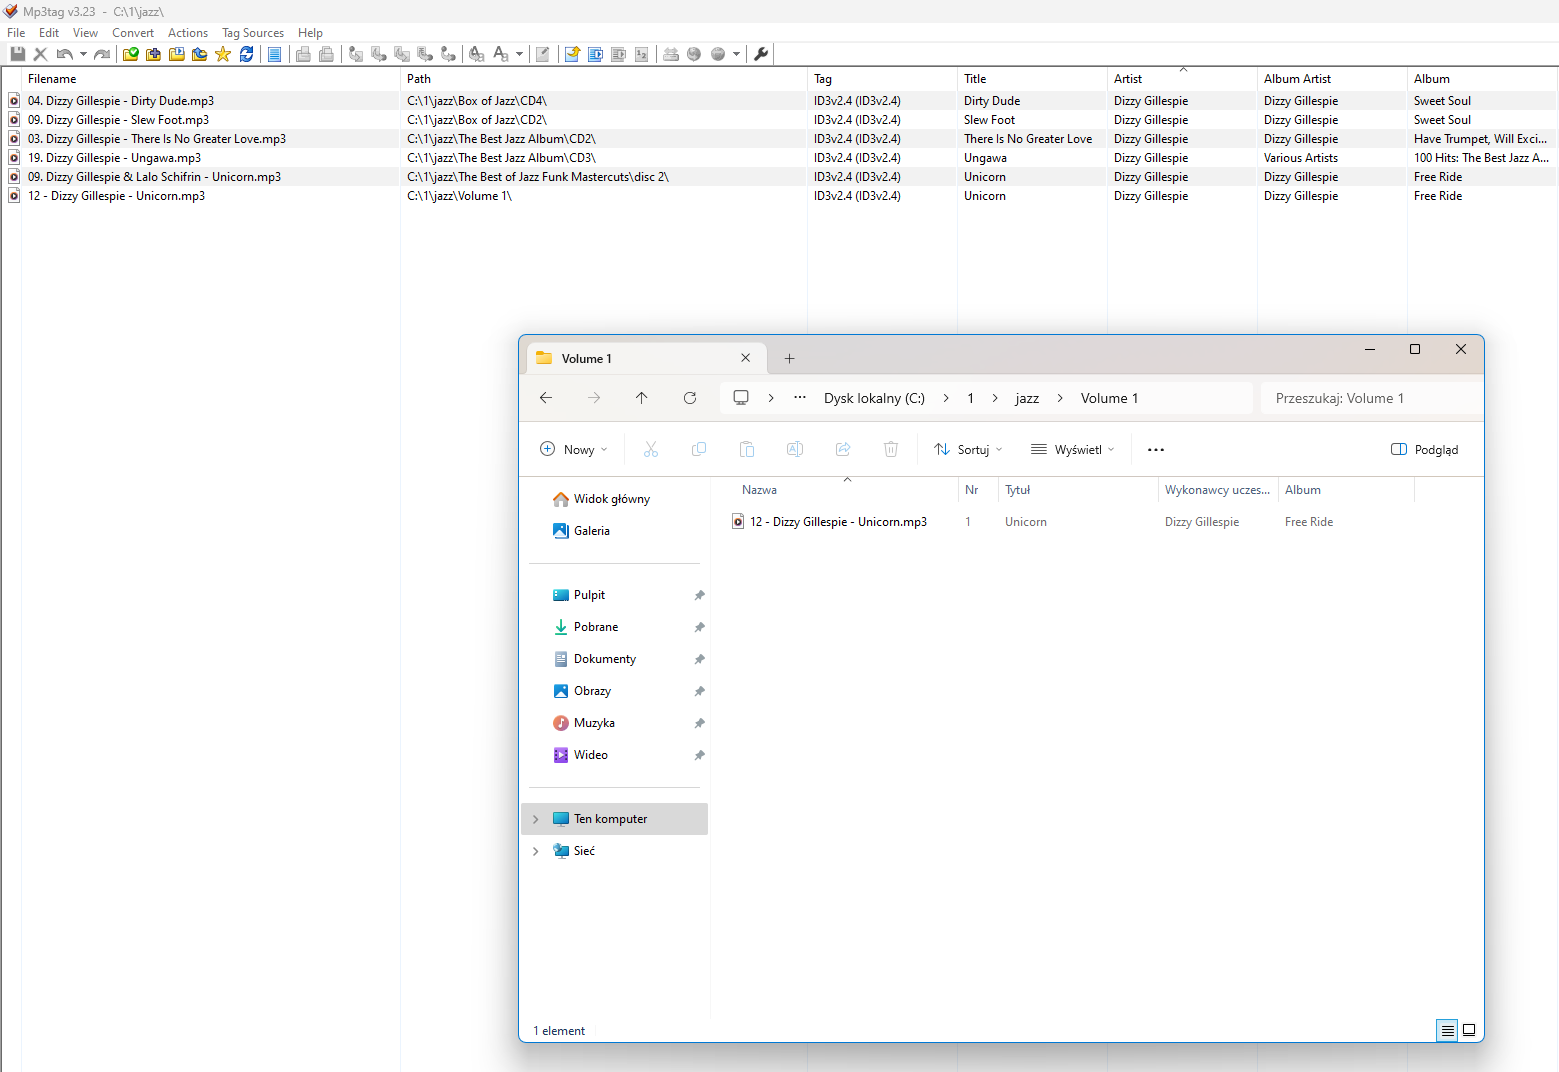Expand the chevron after 'jazz' breadcrumb

(1060, 398)
